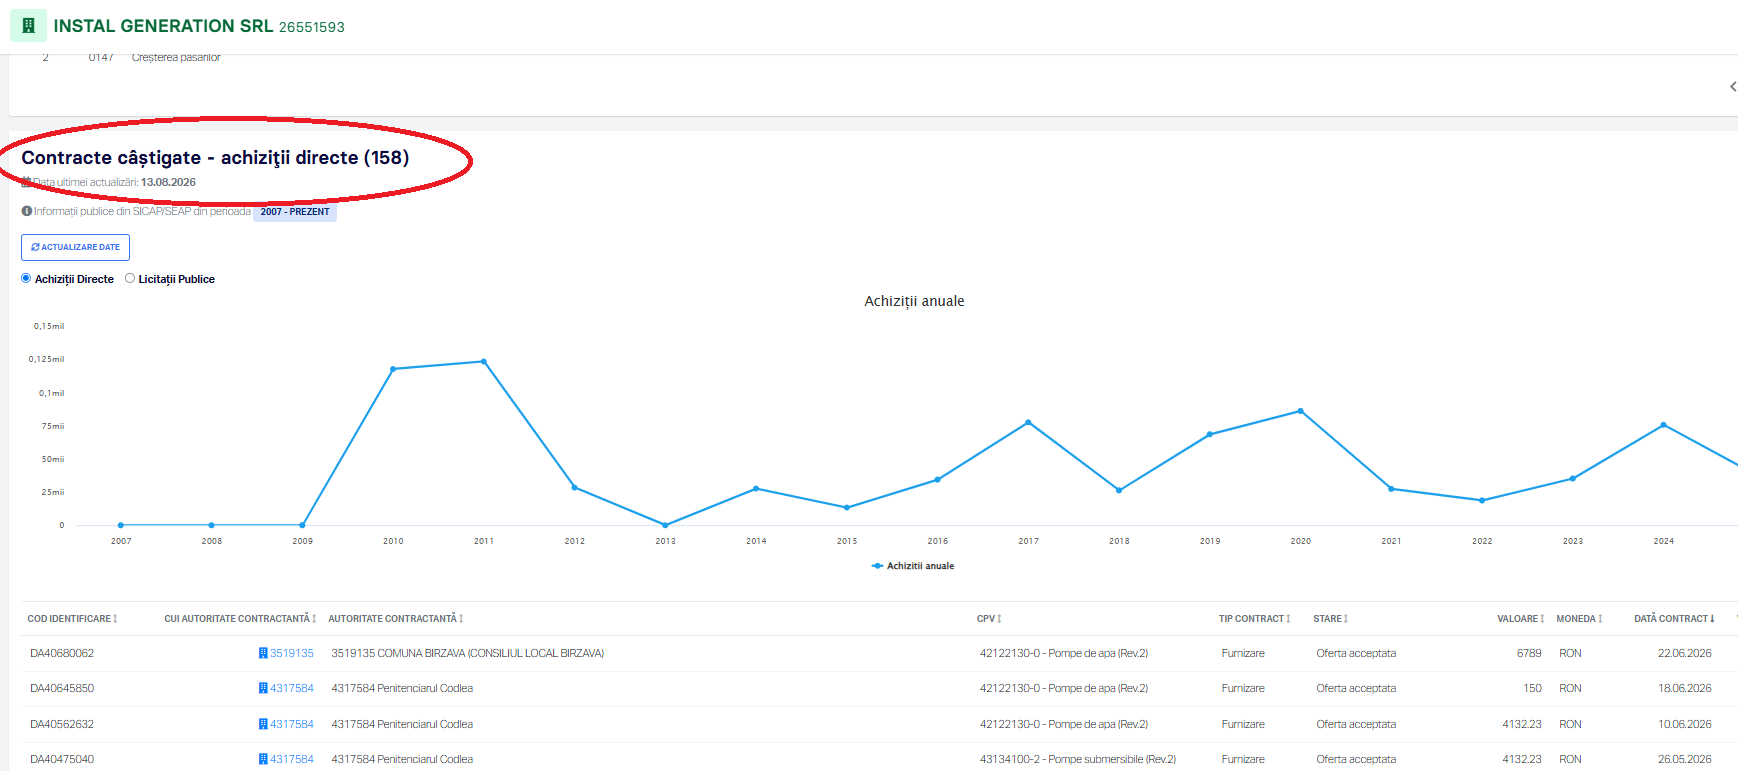Select the Achiziții Directe radio button
The height and width of the screenshot is (771, 1738).
click(26, 278)
